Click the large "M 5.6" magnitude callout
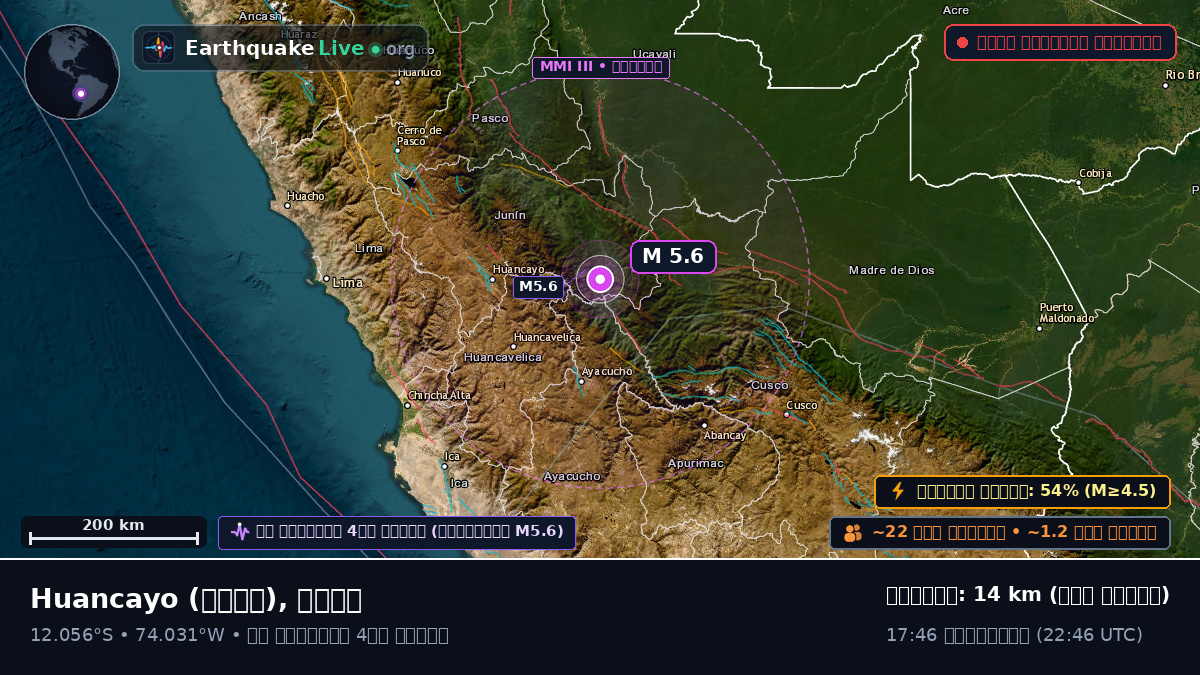Image resolution: width=1200 pixels, height=675 pixels. 673,257
